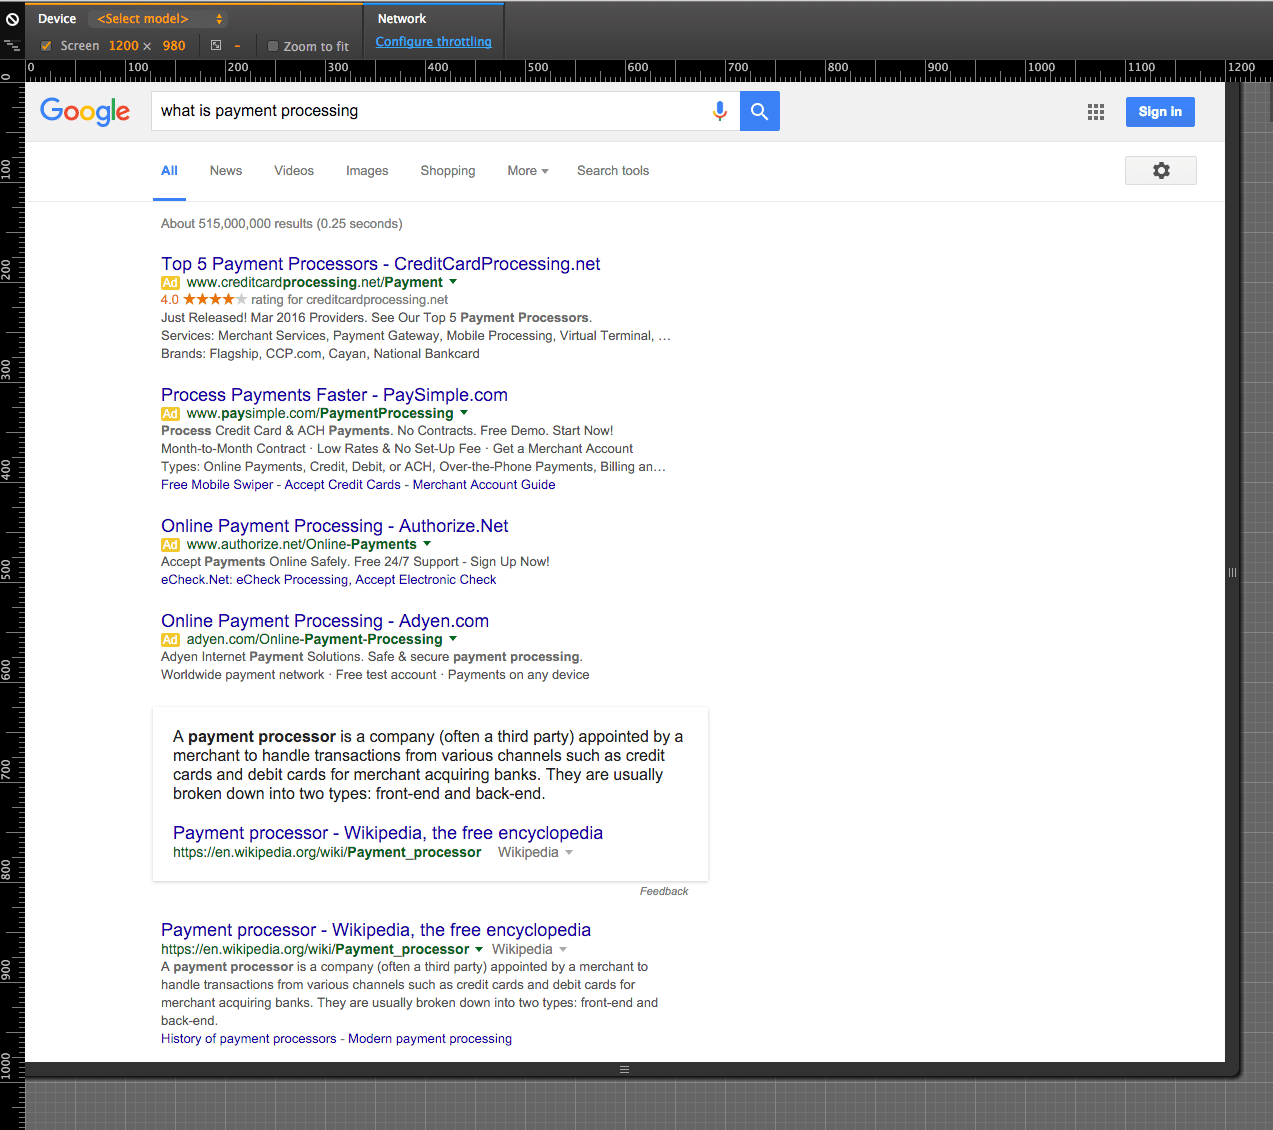Toggle the Screen checkbox
1273x1130 pixels.
[46, 46]
